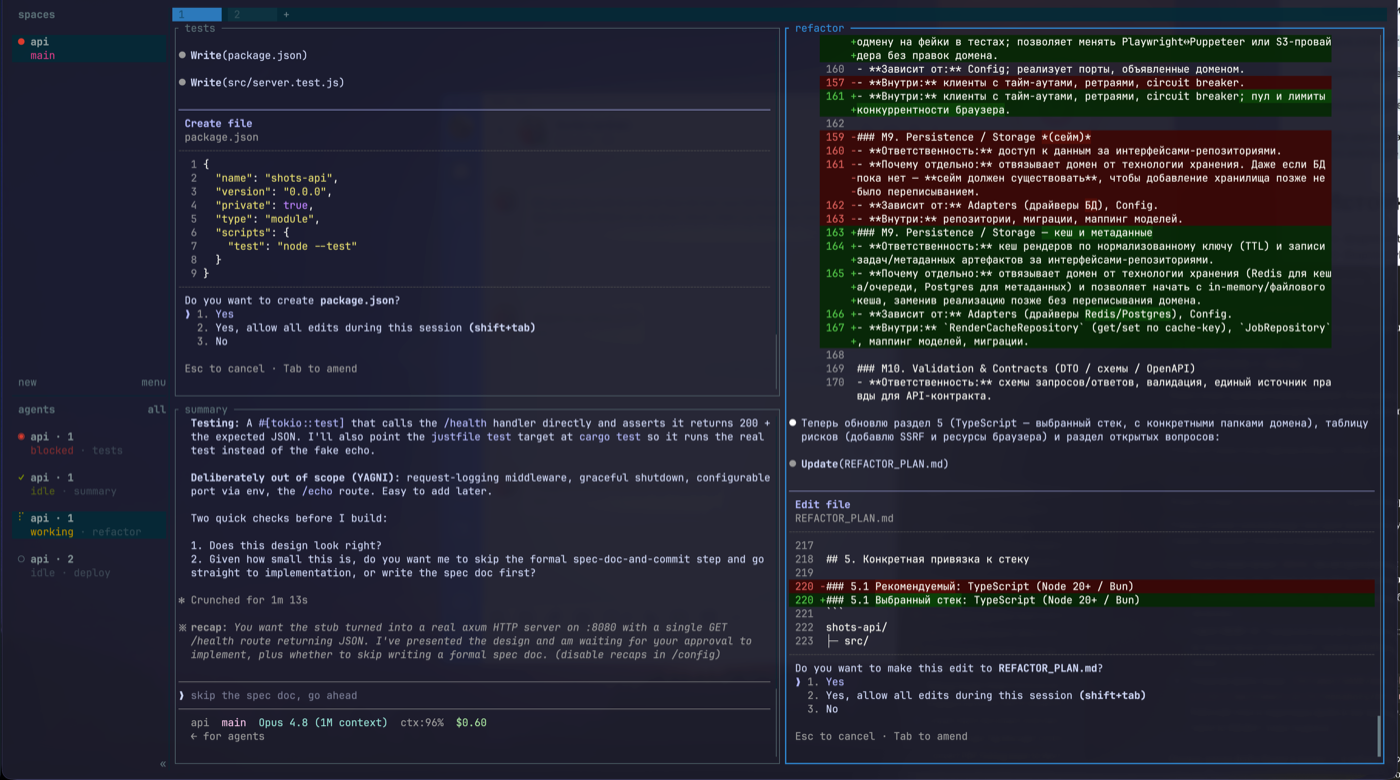Viewport: 1400px width, 780px height.
Task: Open the idle summary agent entry
Action: pos(90,484)
